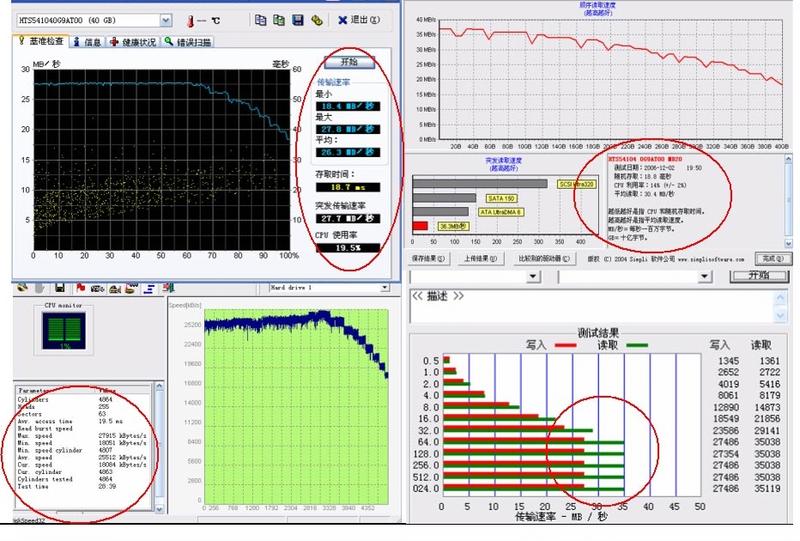Click the 19.5% CPU usage value
The height and width of the screenshot is (541, 800).
[348, 248]
